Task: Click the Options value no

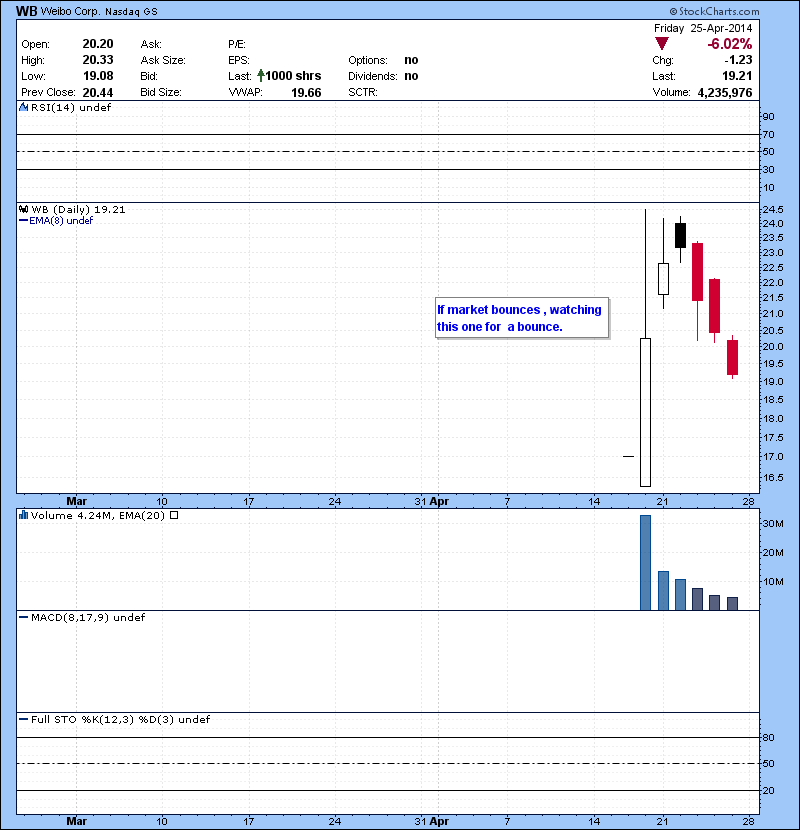Action: [x=411, y=60]
